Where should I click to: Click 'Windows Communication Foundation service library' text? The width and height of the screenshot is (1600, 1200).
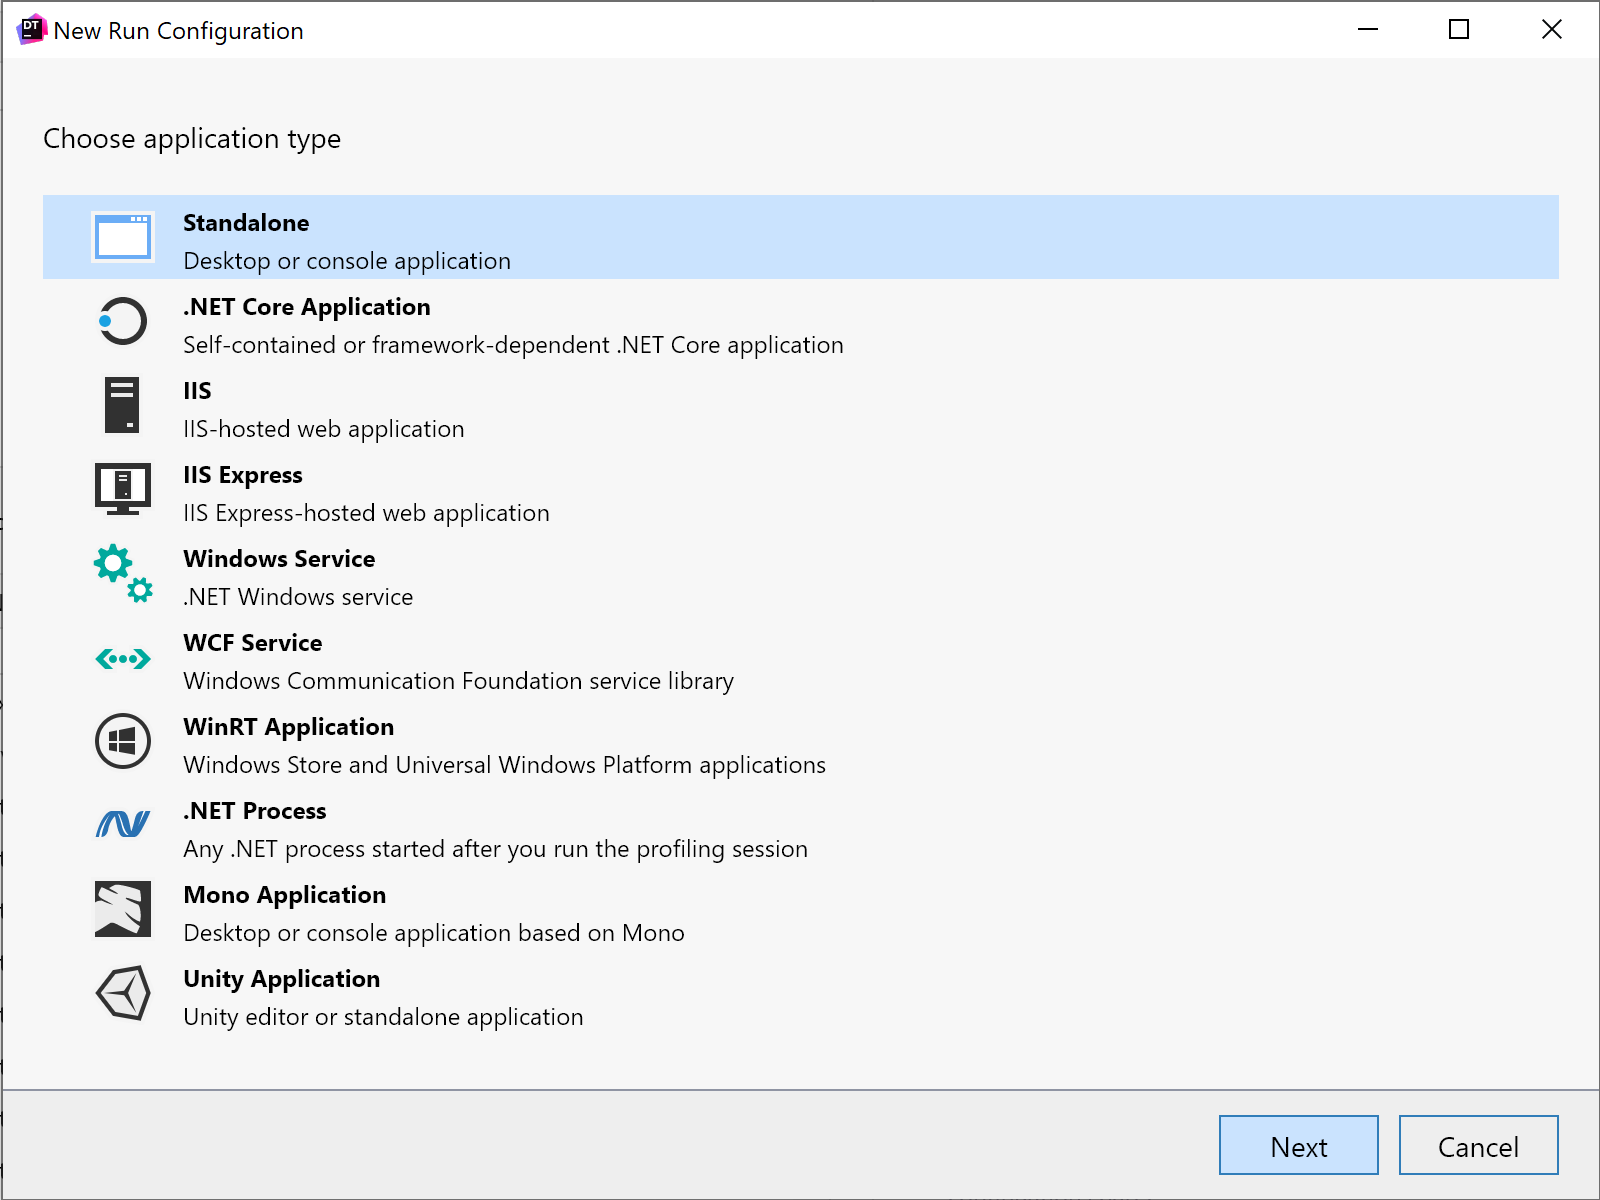pyautogui.click(x=459, y=681)
